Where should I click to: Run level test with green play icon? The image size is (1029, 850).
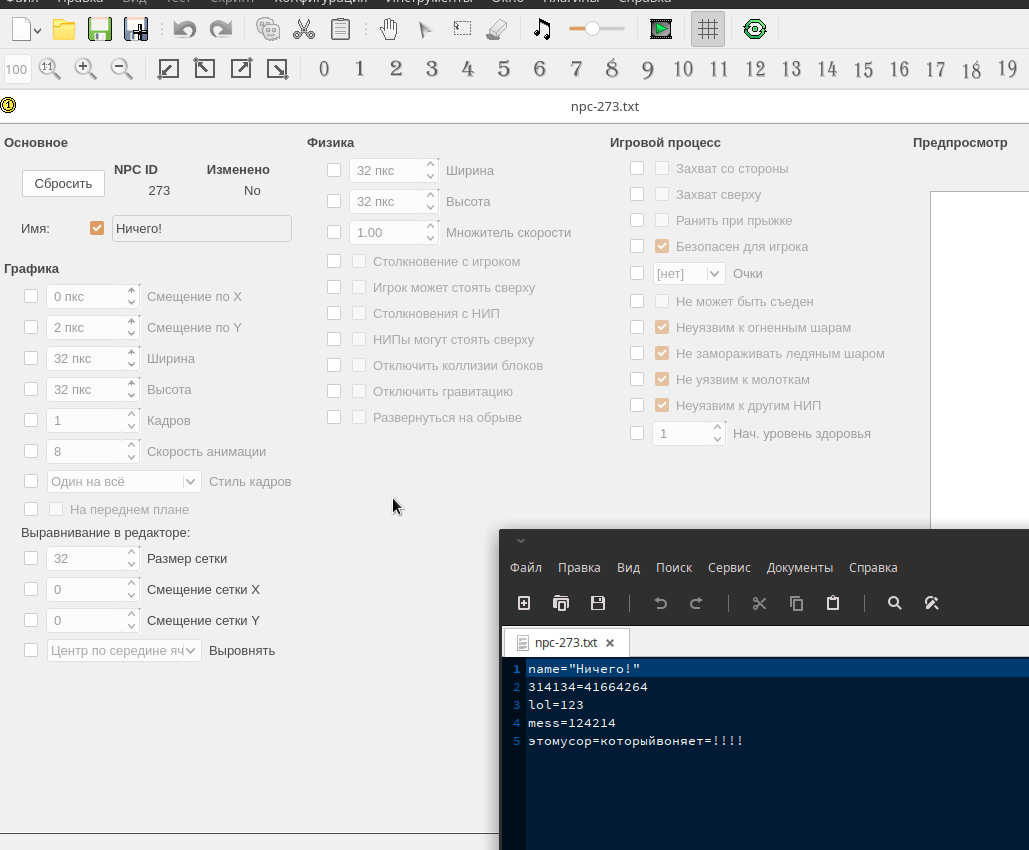661,30
